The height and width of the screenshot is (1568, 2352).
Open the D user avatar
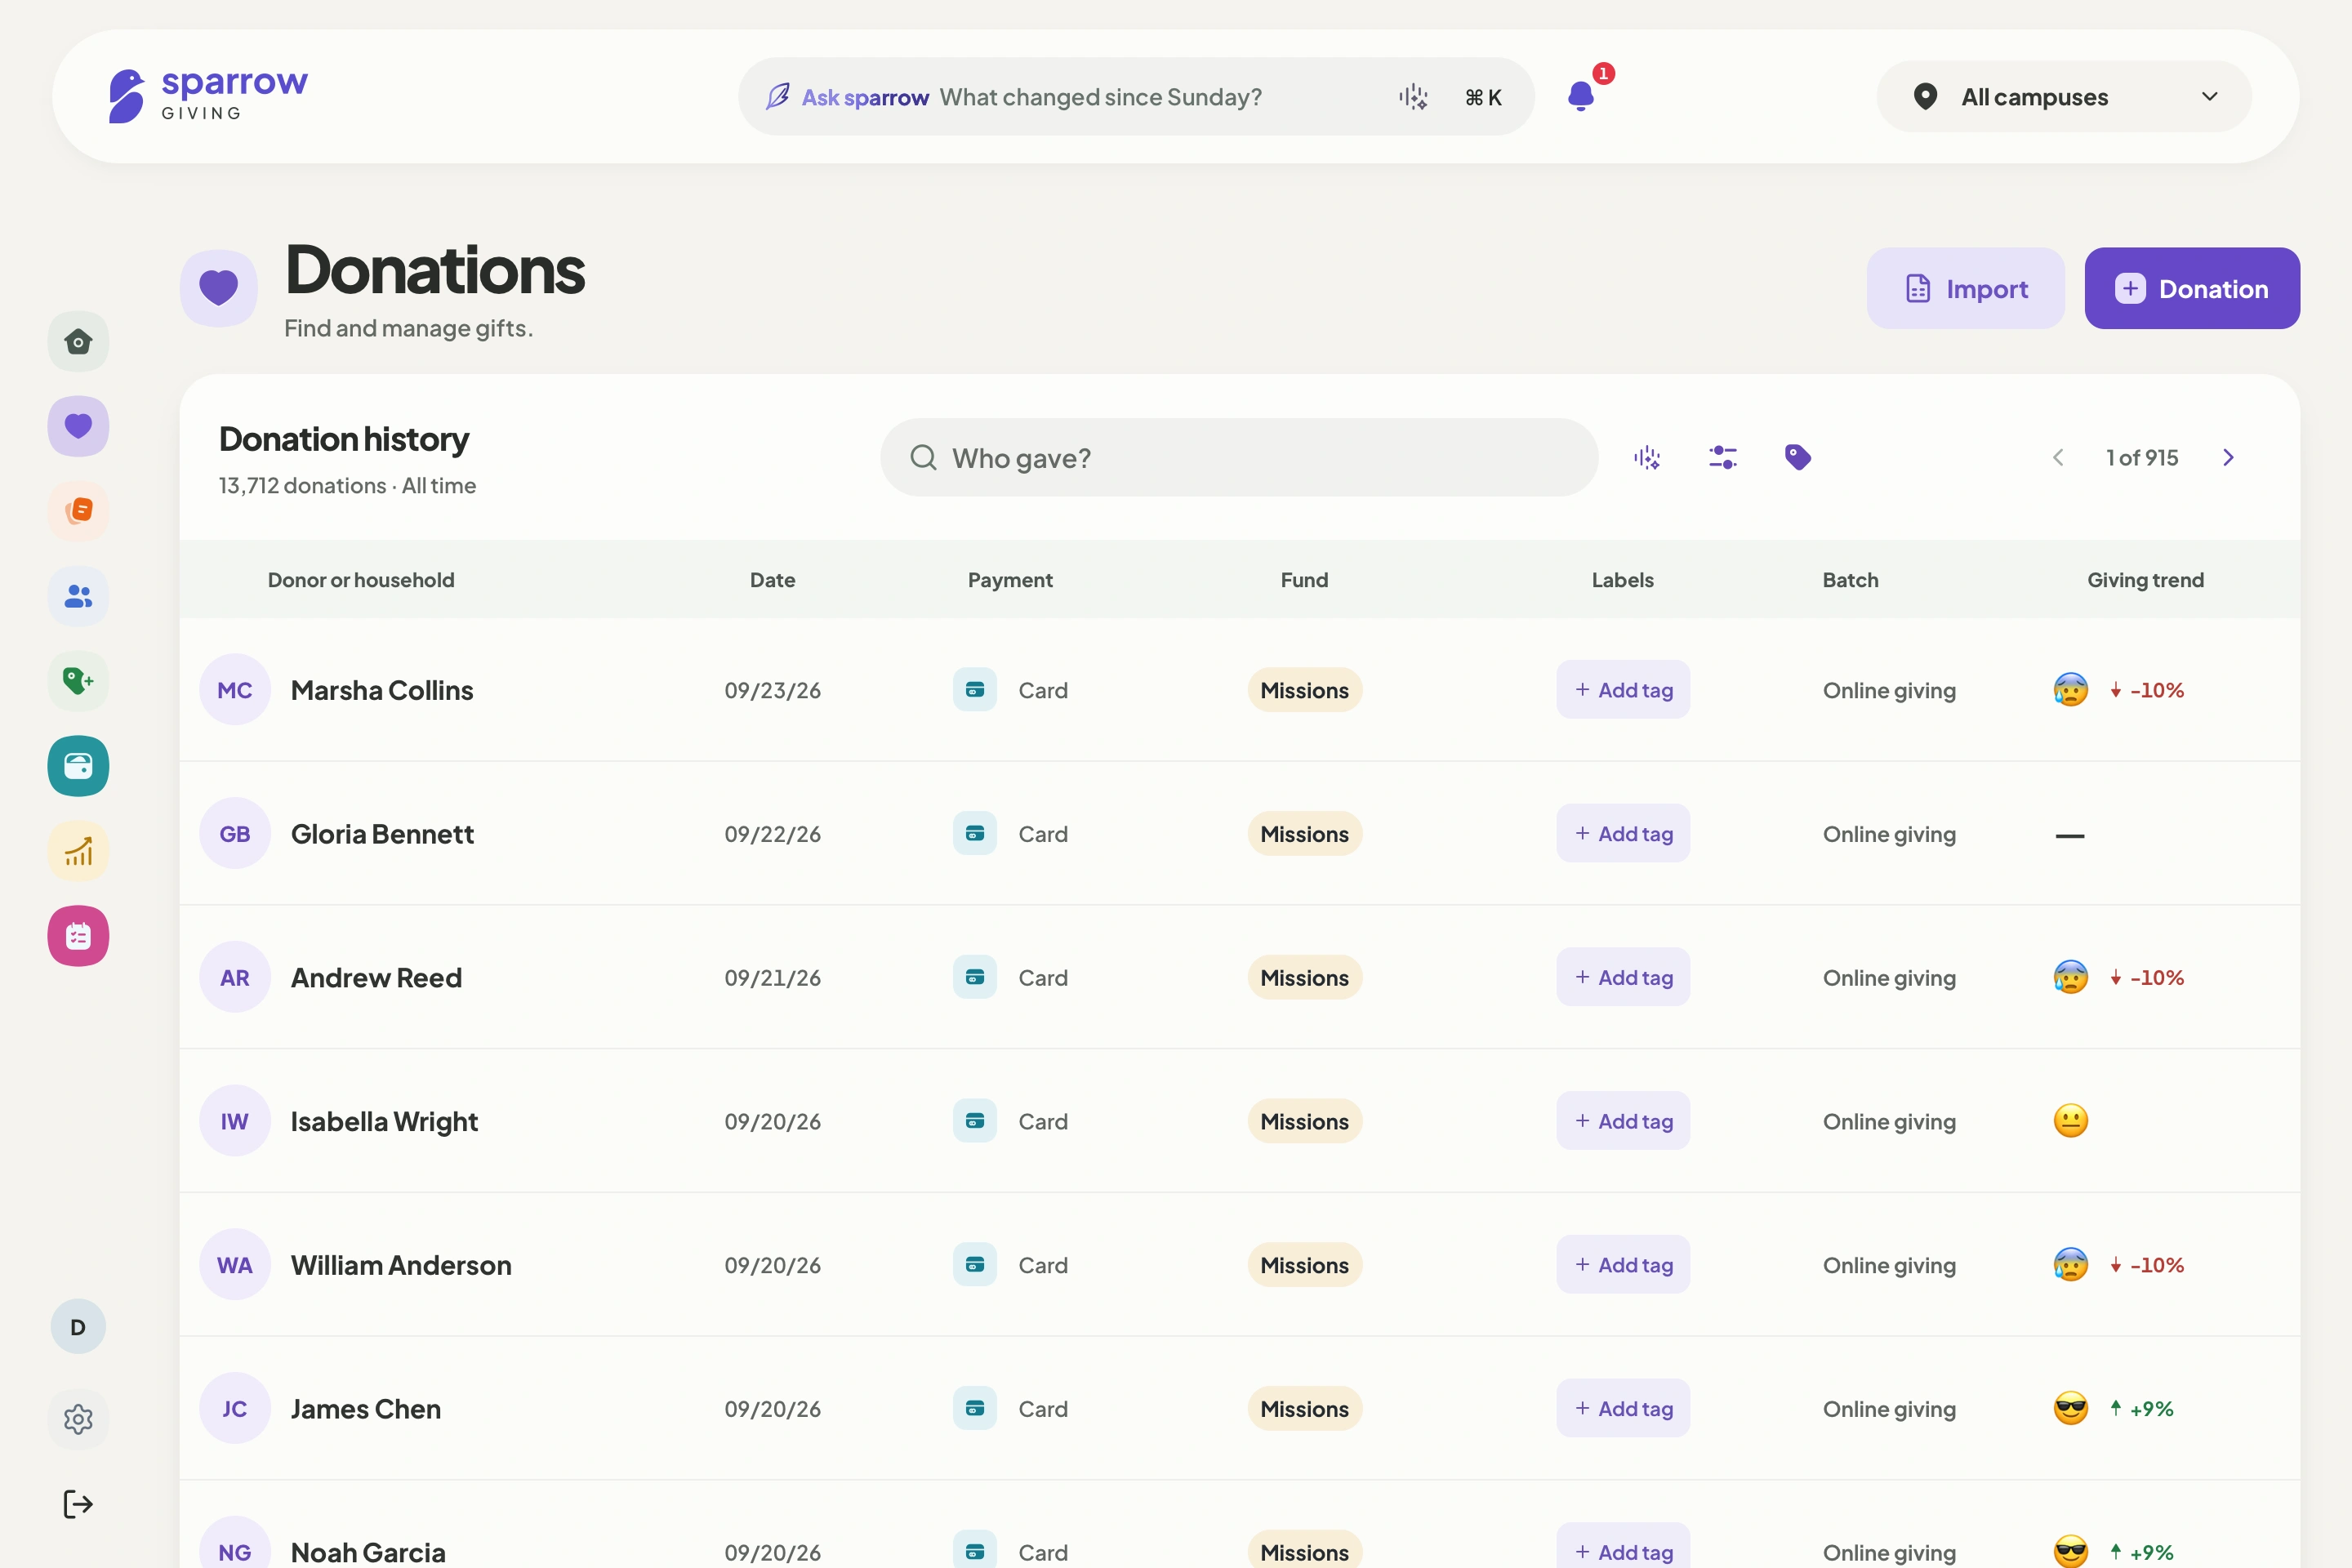coord(78,1327)
